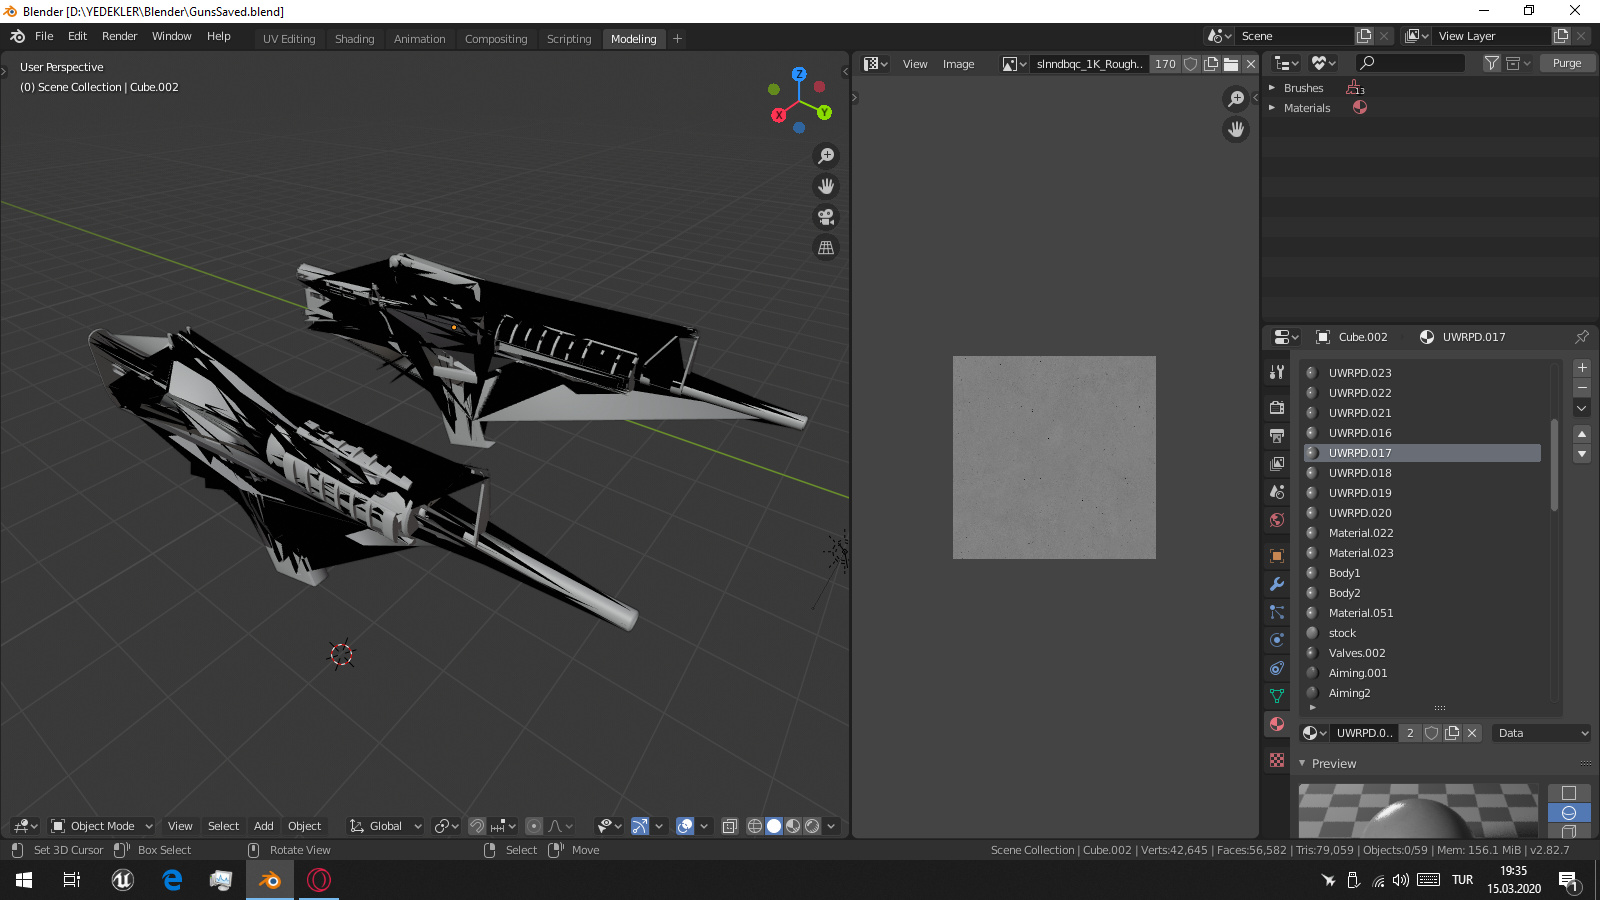
Task: Open the Object Mode dropdown
Action: pos(102,826)
